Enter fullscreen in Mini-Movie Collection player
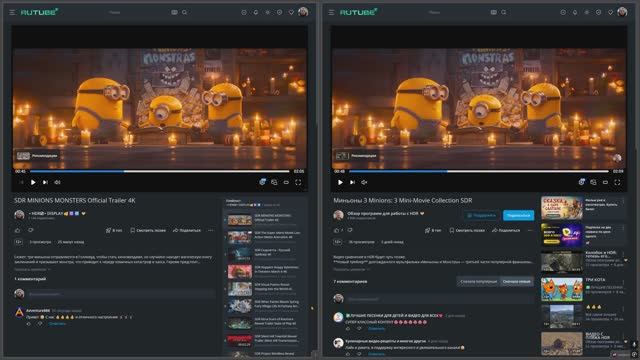The height and width of the screenshot is (360, 640). pyautogui.click(x=617, y=182)
